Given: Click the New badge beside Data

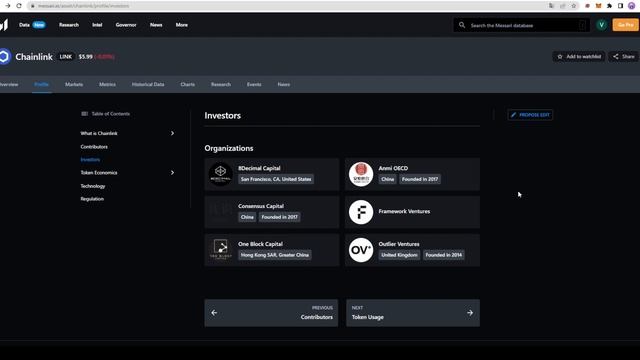Looking at the screenshot, I should (39, 25).
